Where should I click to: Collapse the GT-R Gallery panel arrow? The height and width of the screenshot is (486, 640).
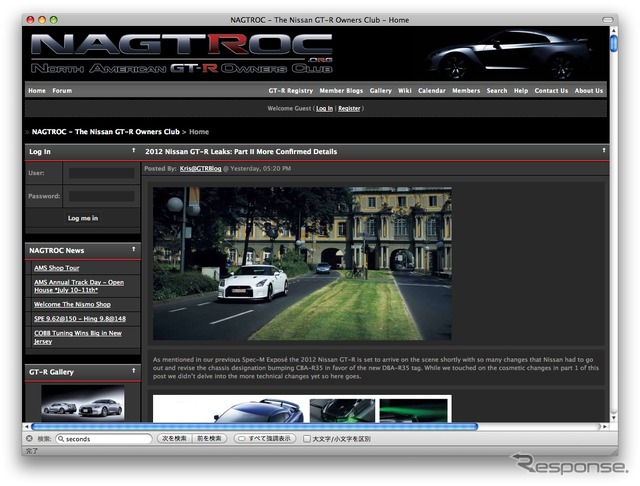coord(133,371)
